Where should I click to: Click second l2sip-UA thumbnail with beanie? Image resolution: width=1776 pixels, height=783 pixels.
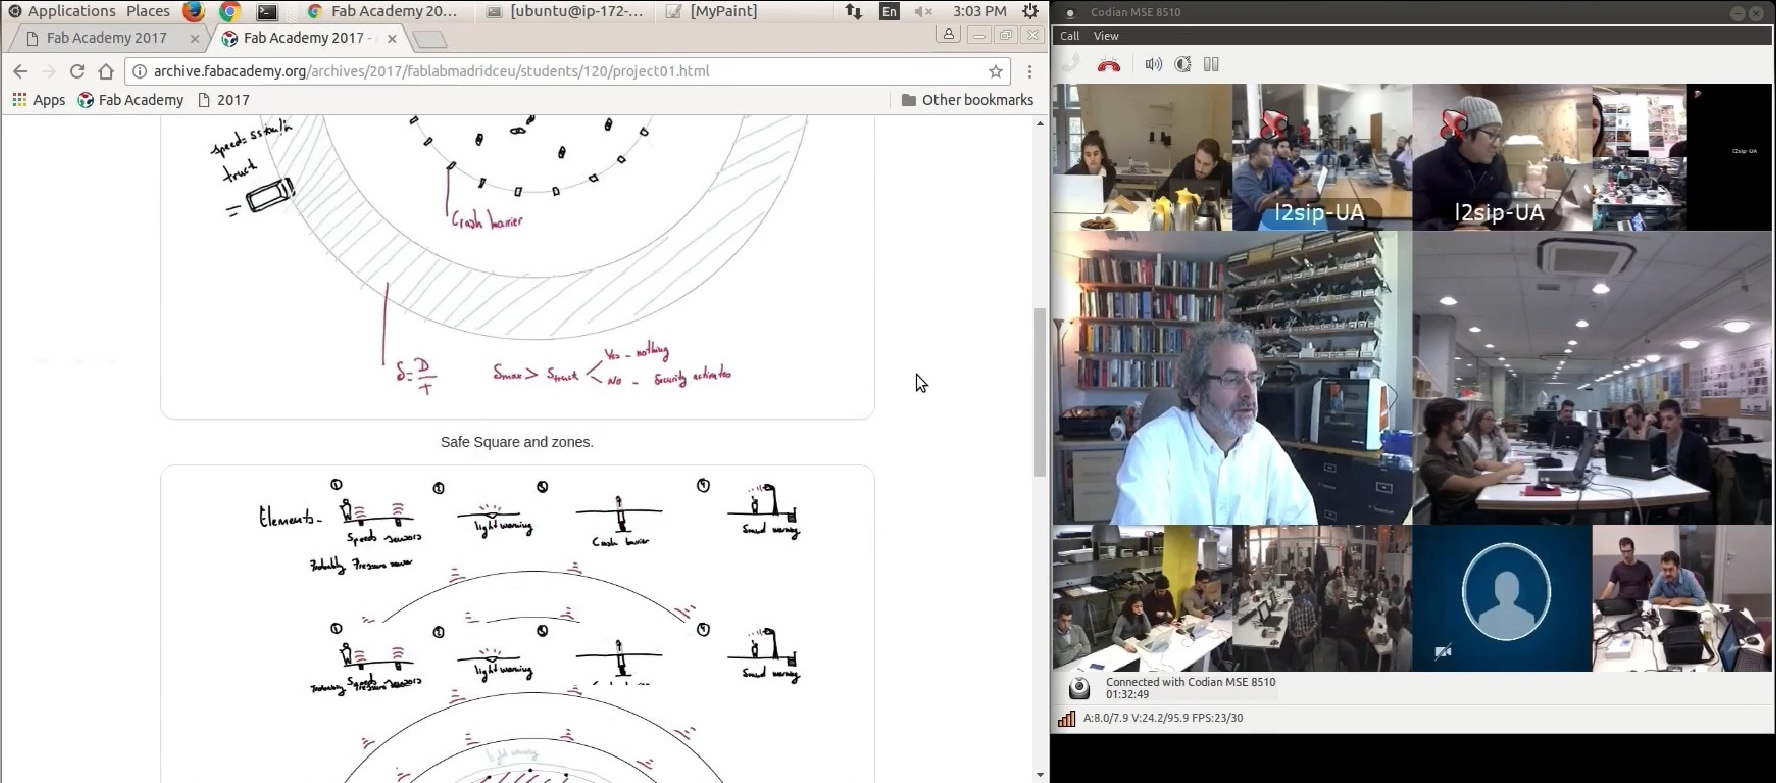[x=1502, y=157]
